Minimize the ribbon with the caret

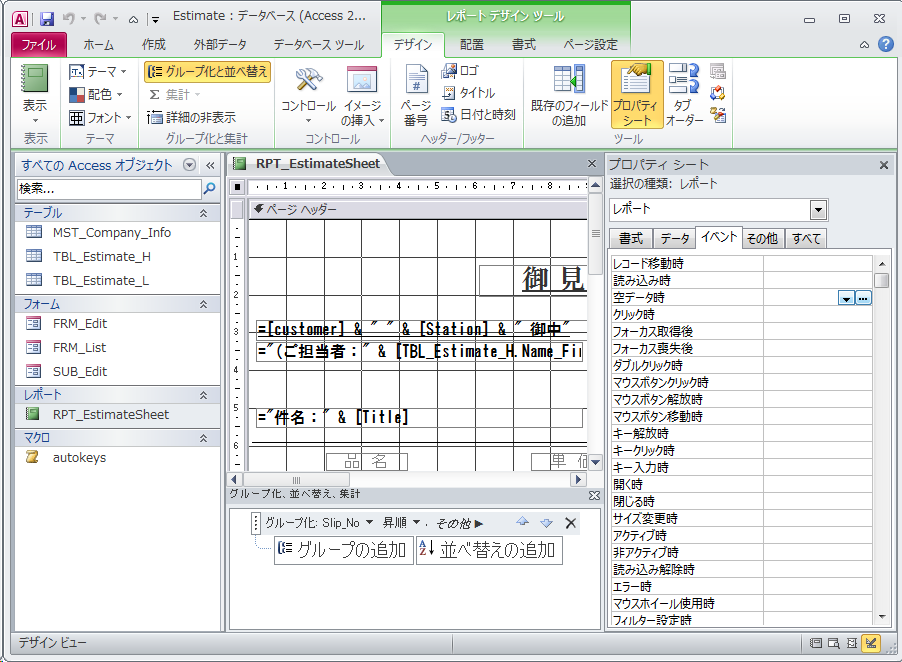pyautogui.click(x=864, y=44)
